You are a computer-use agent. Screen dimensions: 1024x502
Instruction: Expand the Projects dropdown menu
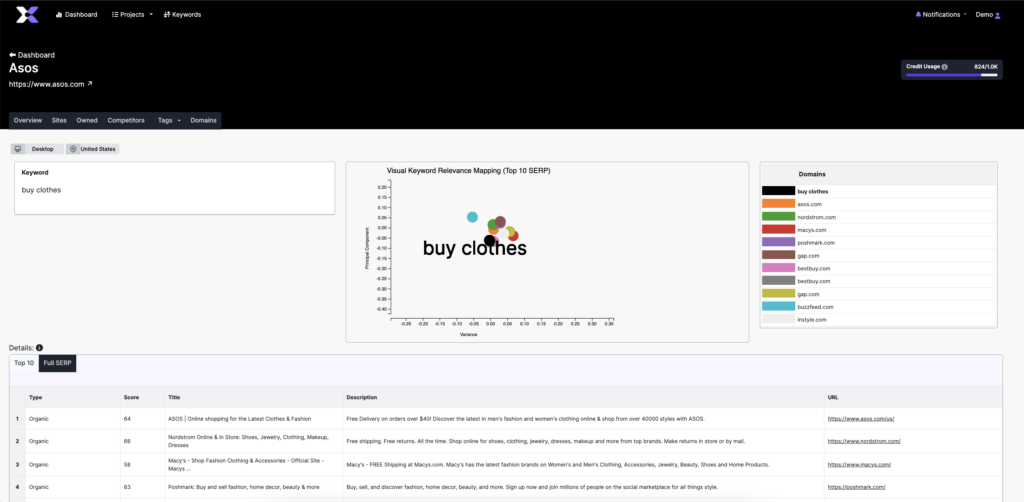133,14
